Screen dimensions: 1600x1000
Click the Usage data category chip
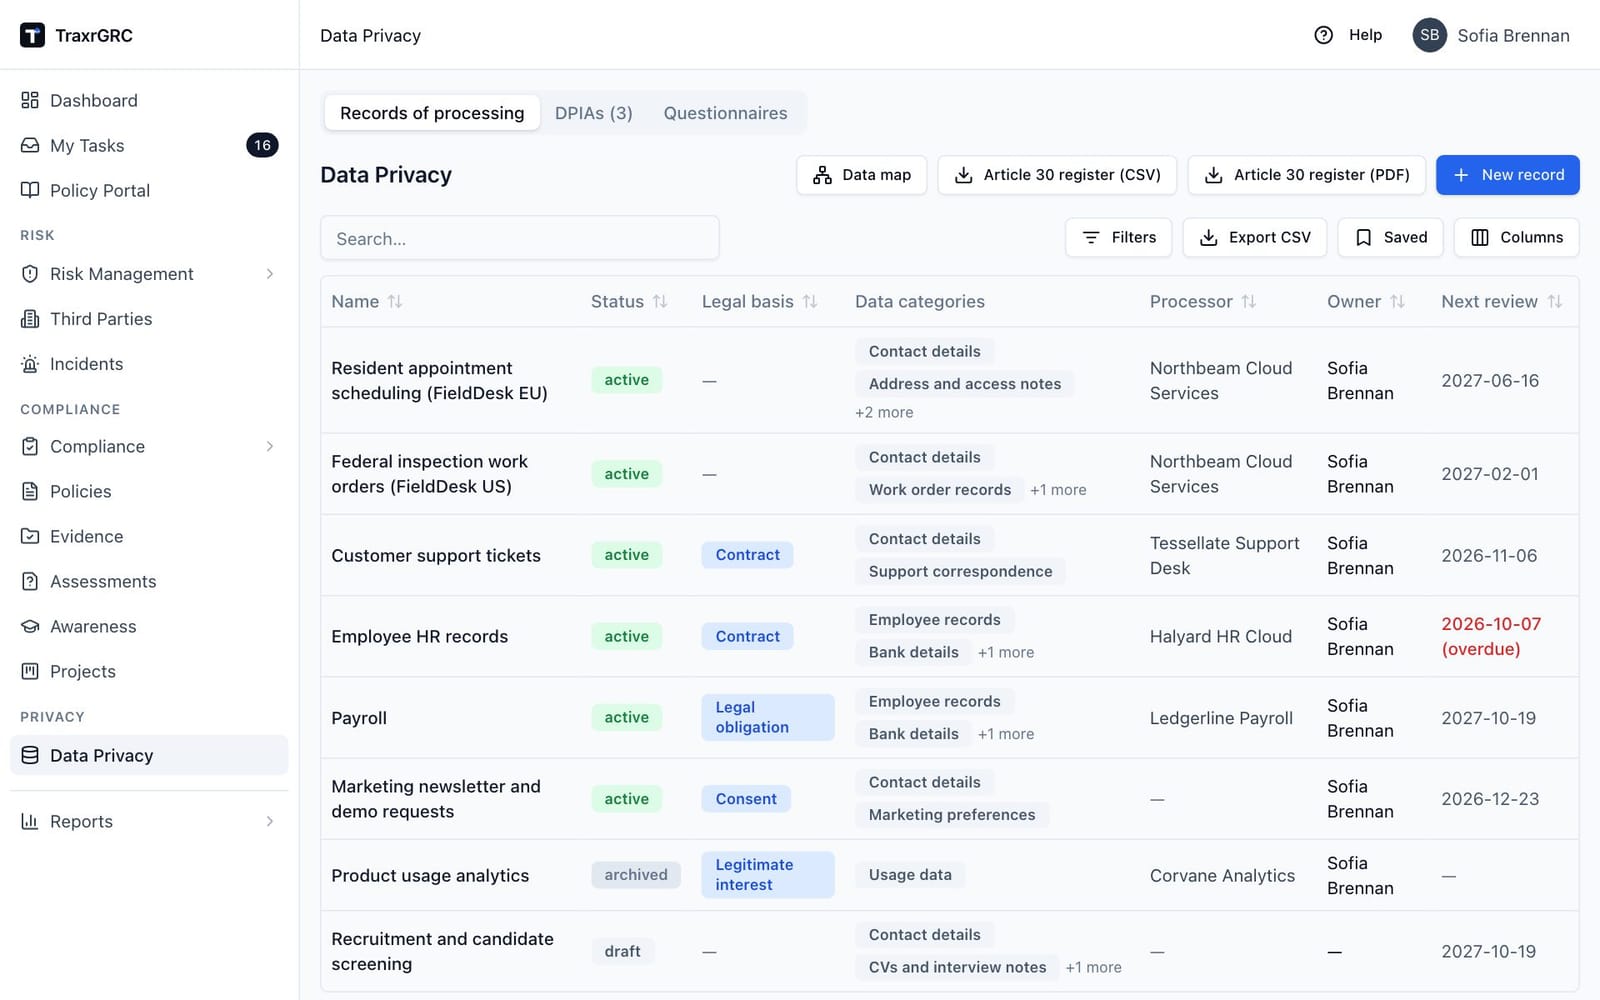[910, 875]
